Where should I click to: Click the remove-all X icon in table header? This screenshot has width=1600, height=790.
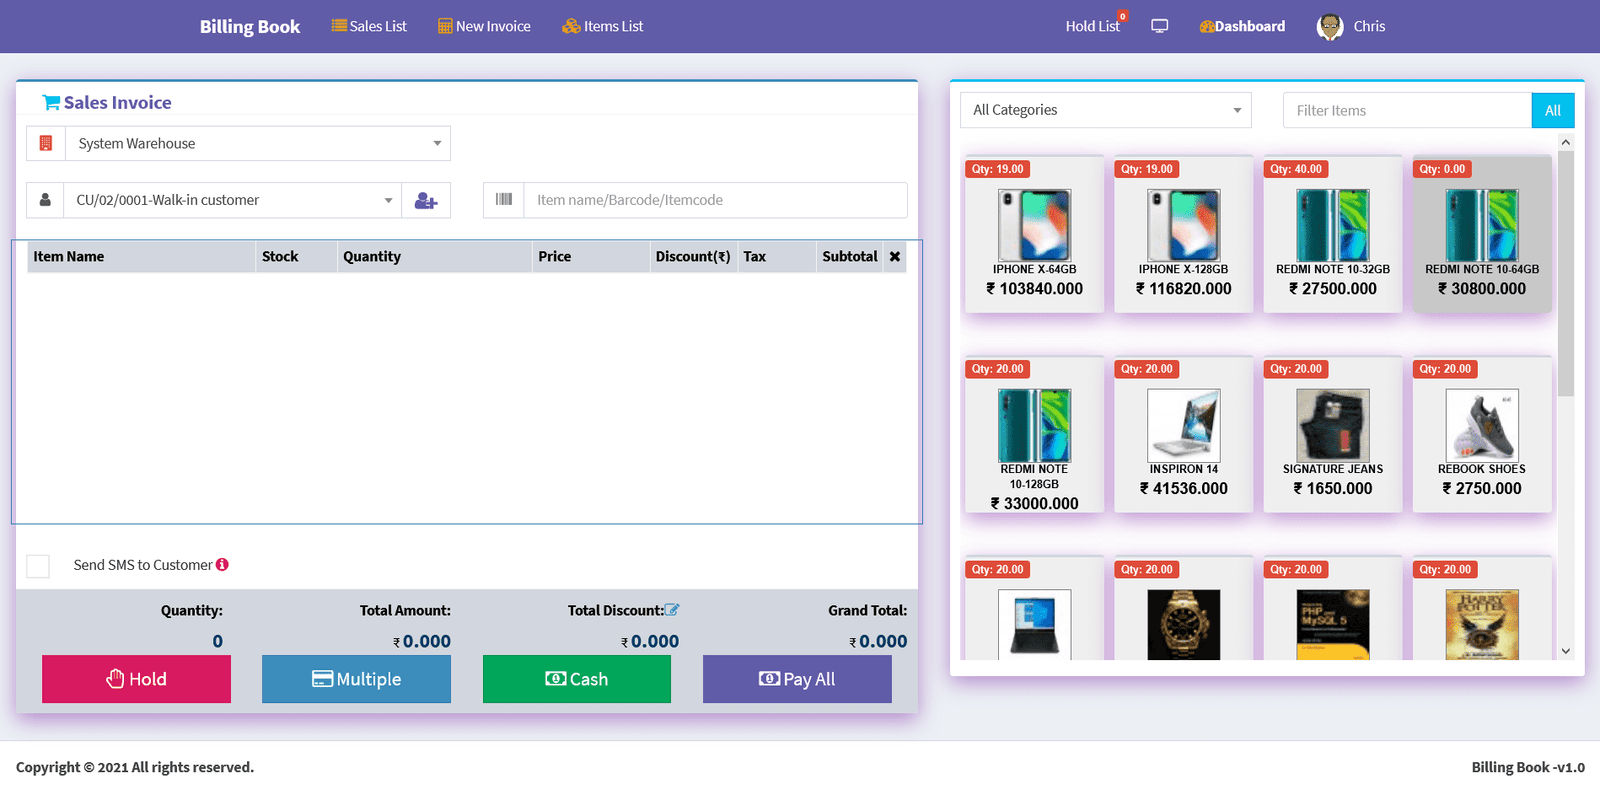pyautogui.click(x=895, y=257)
